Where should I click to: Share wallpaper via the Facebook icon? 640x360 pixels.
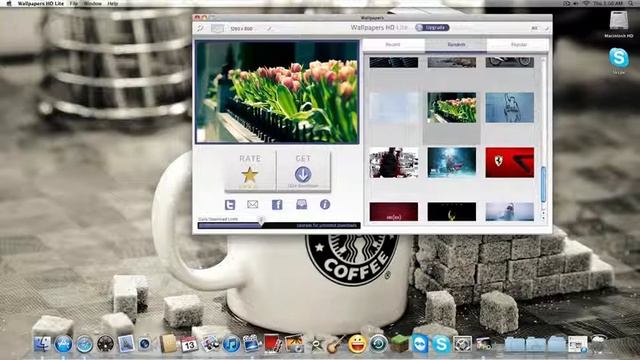(277, 204)
